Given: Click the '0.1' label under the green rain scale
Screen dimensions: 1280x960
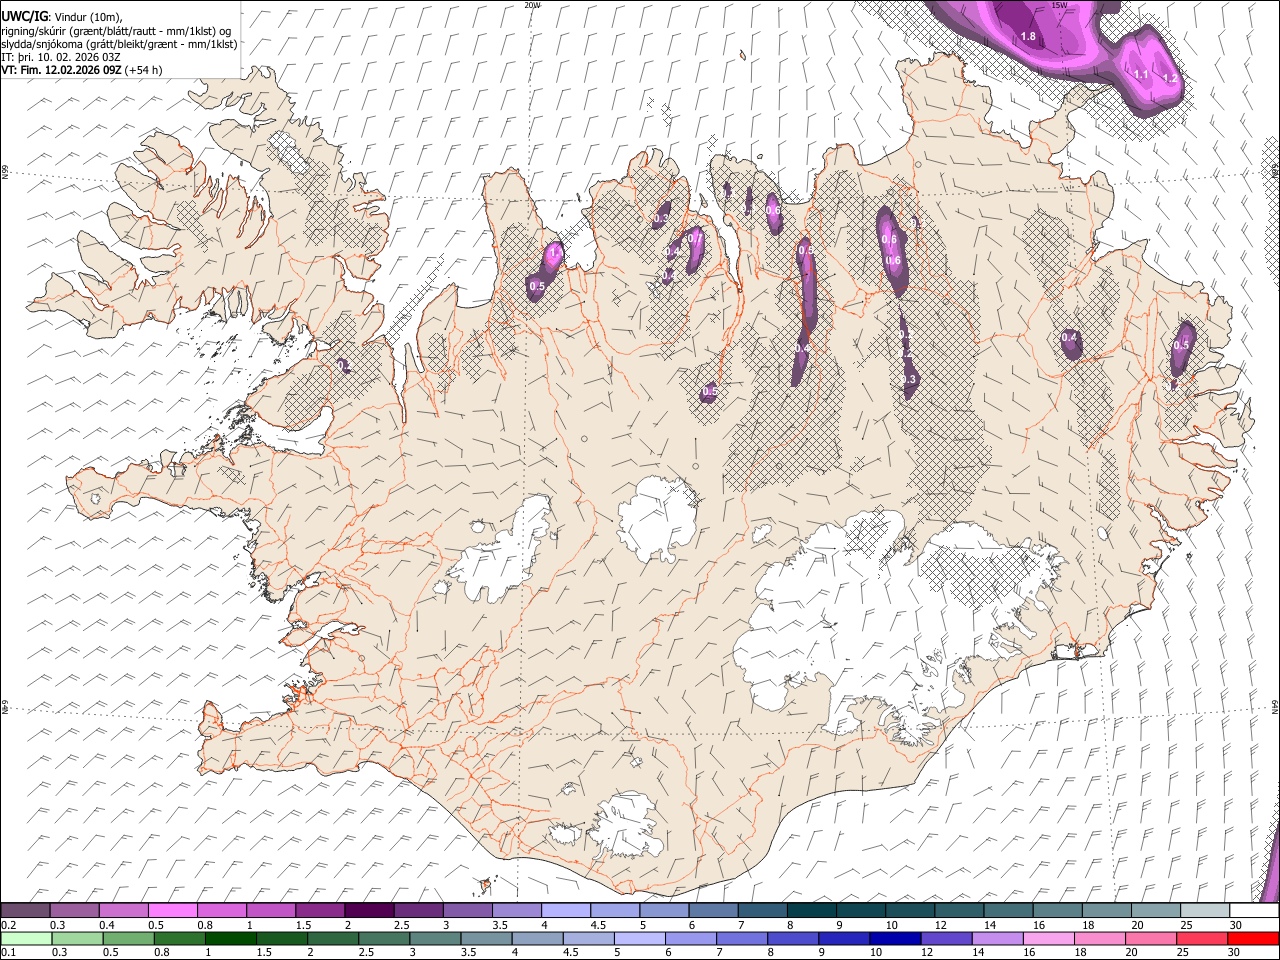Looking at the screenshot, I should pyautogui.click(x=9, y=953).
